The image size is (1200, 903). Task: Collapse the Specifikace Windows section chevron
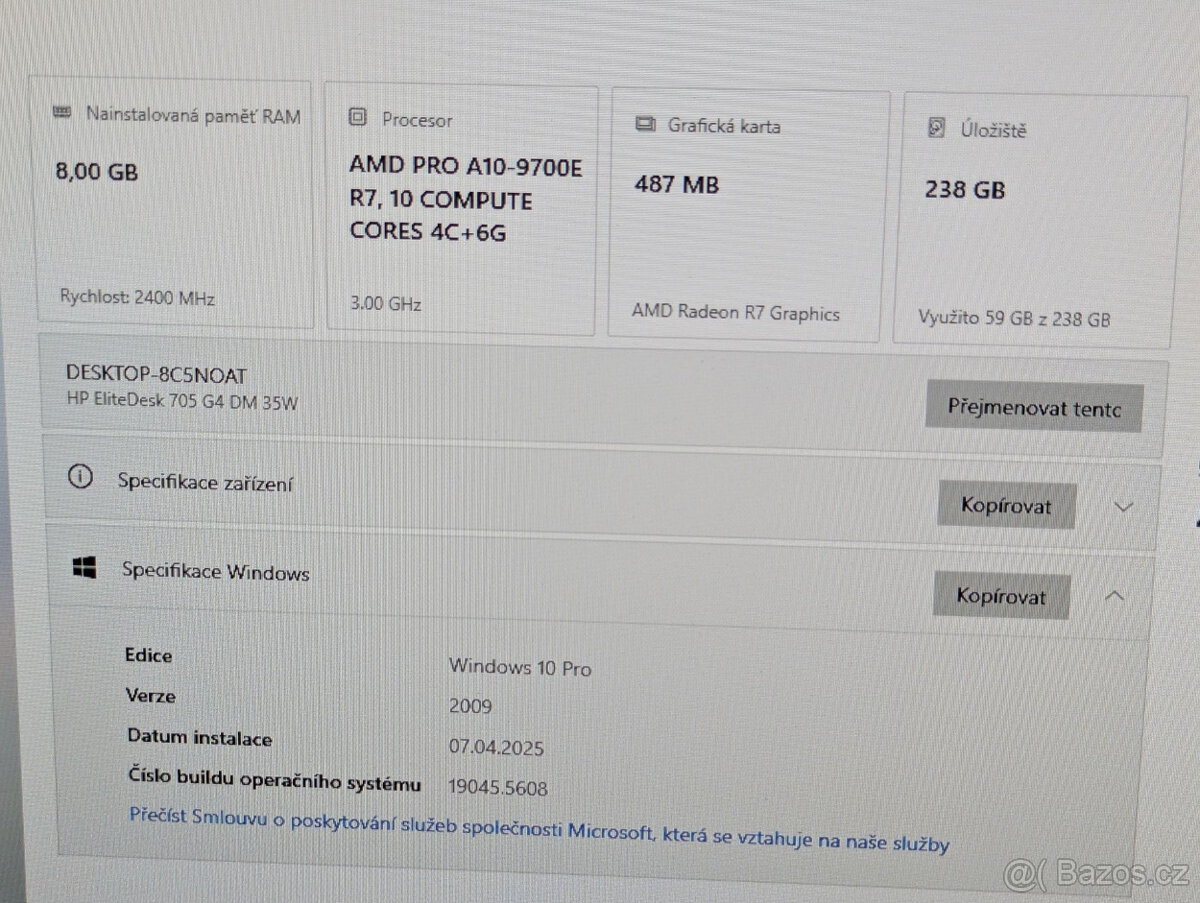[1116, 596]
